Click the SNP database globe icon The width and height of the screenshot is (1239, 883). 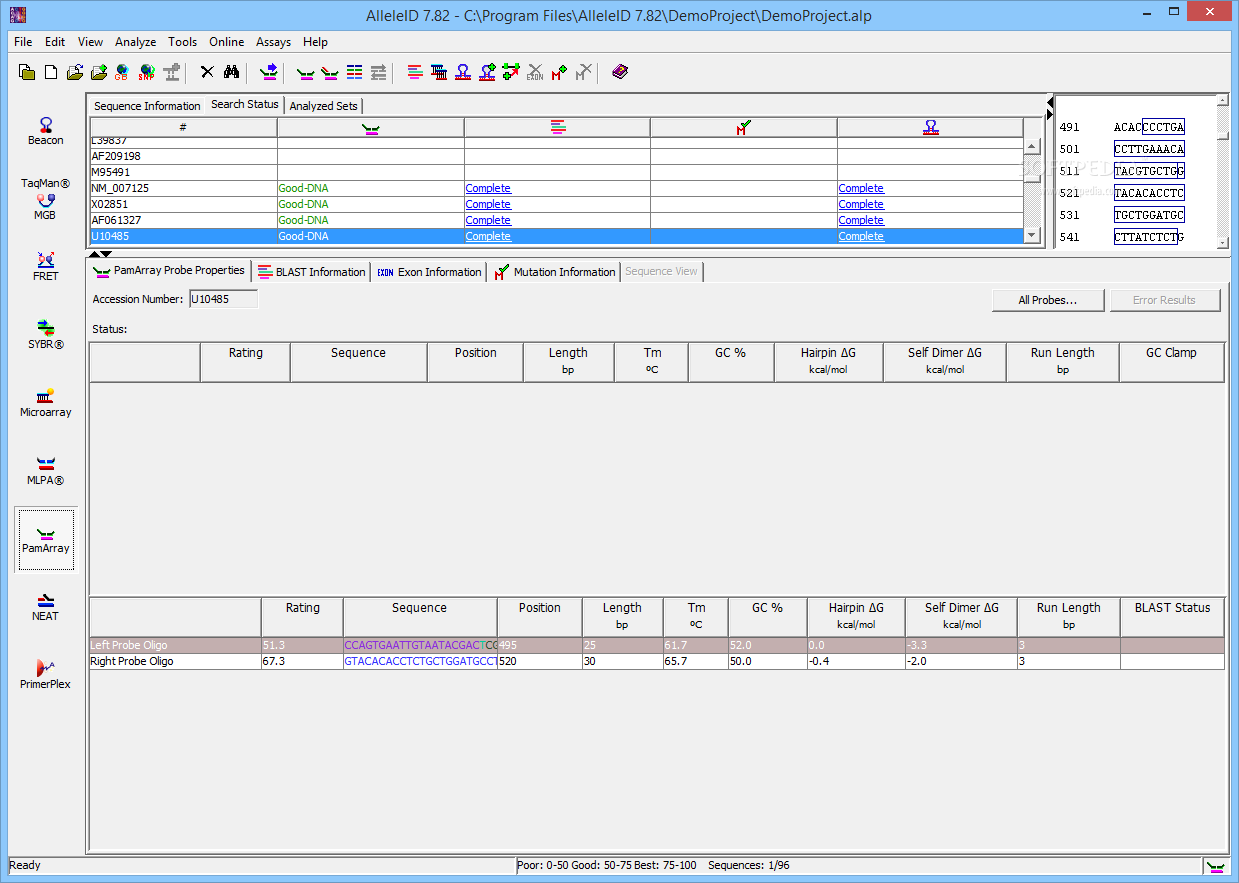click(x=147, y=72)
